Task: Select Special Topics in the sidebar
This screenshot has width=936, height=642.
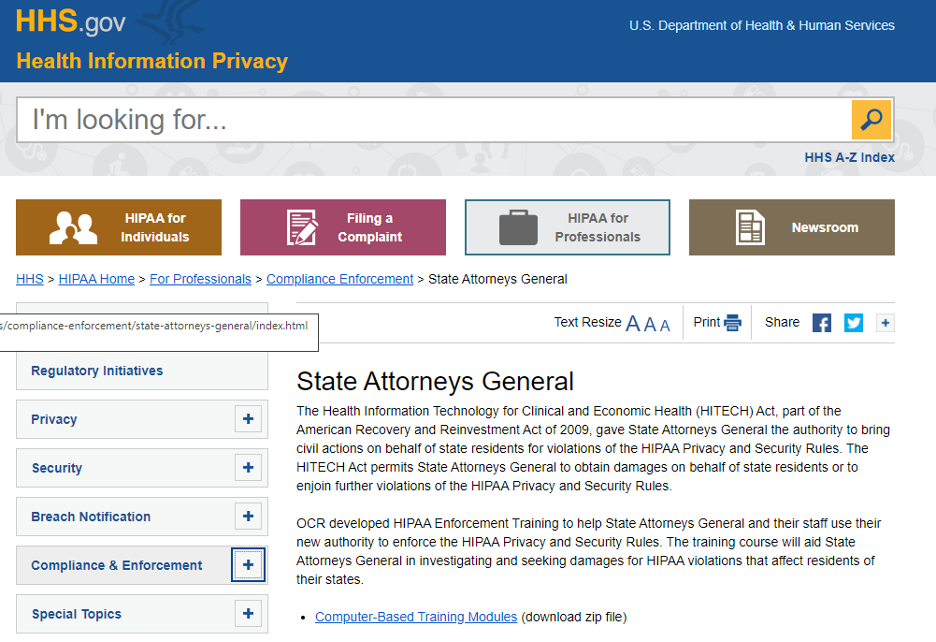Action: (76, 614)
